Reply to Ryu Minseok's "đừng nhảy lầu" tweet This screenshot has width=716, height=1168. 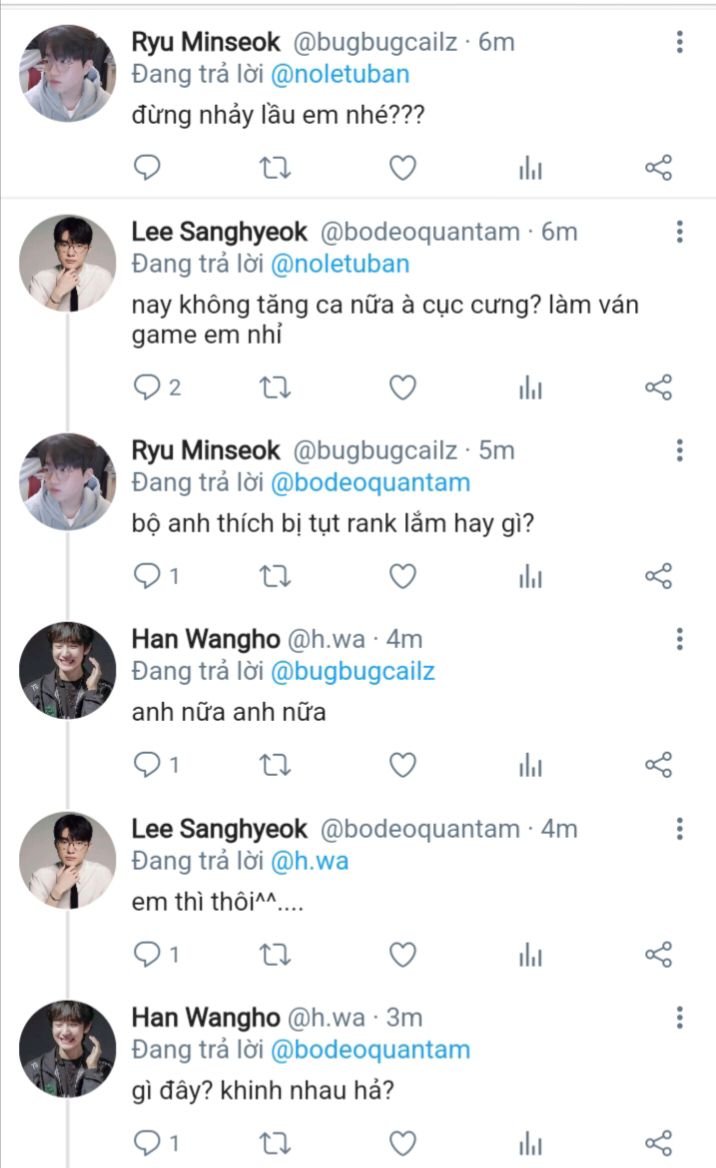[x=147, y=169]
